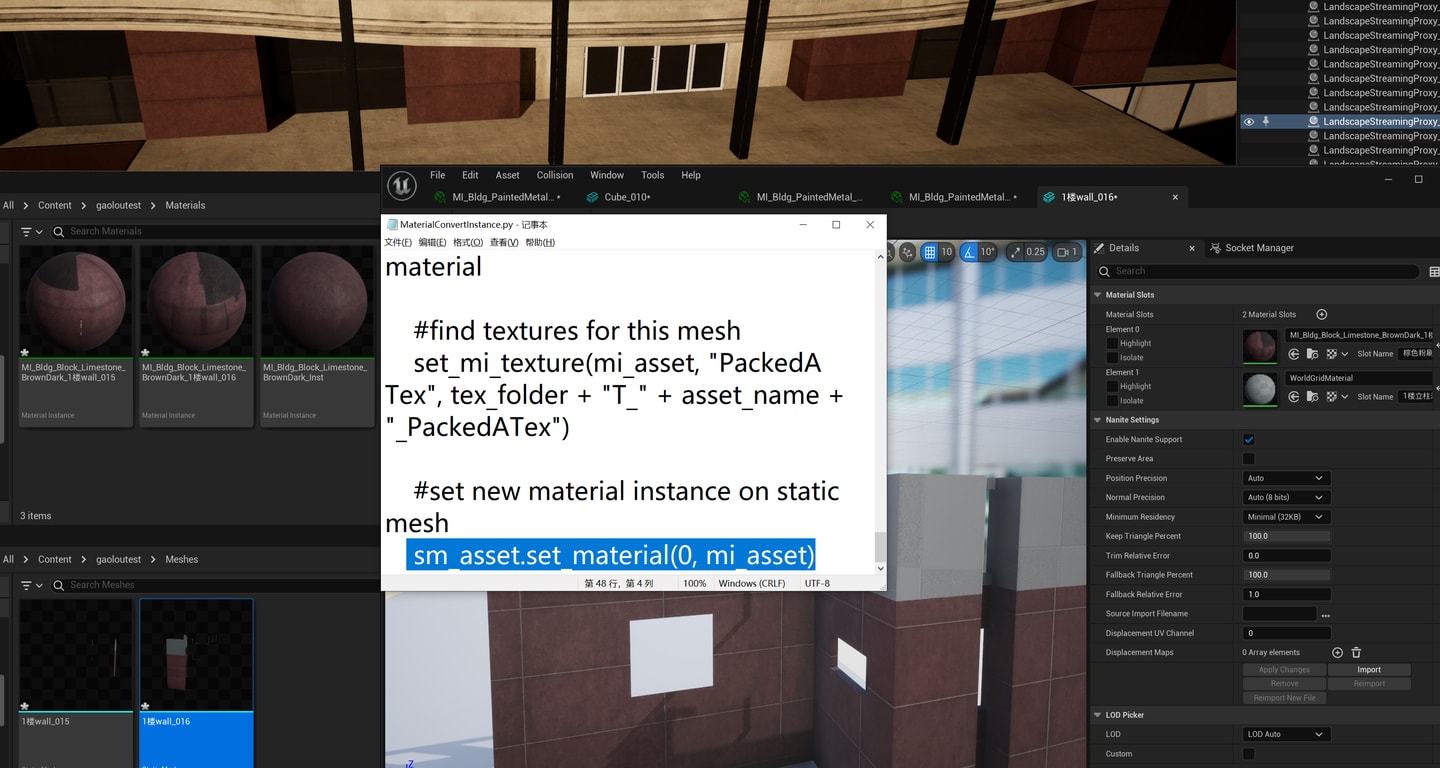This screenshot has height=768, width=1440.
Task: Check Isolate for Element 1
Action: point(1112,400)
